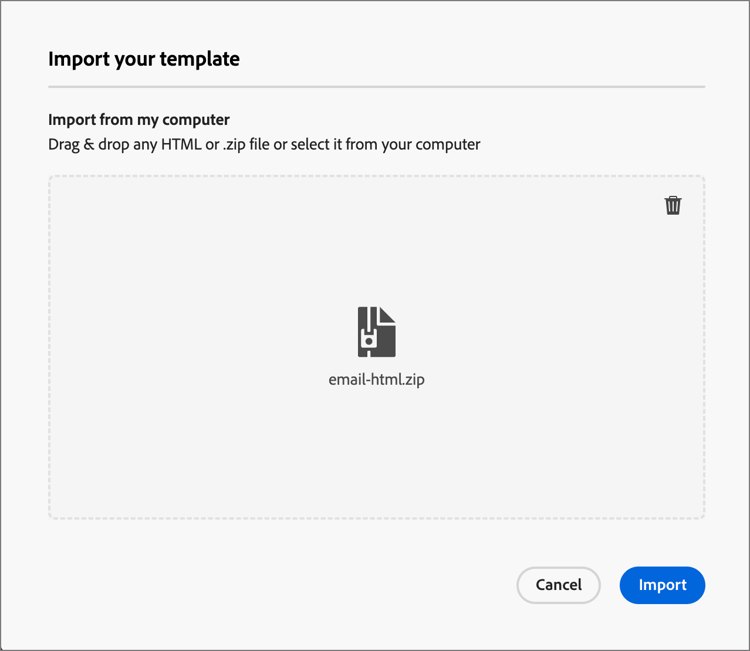Click the lid of the trash can icon
This screenshot has height=651, width=750.
673,198
